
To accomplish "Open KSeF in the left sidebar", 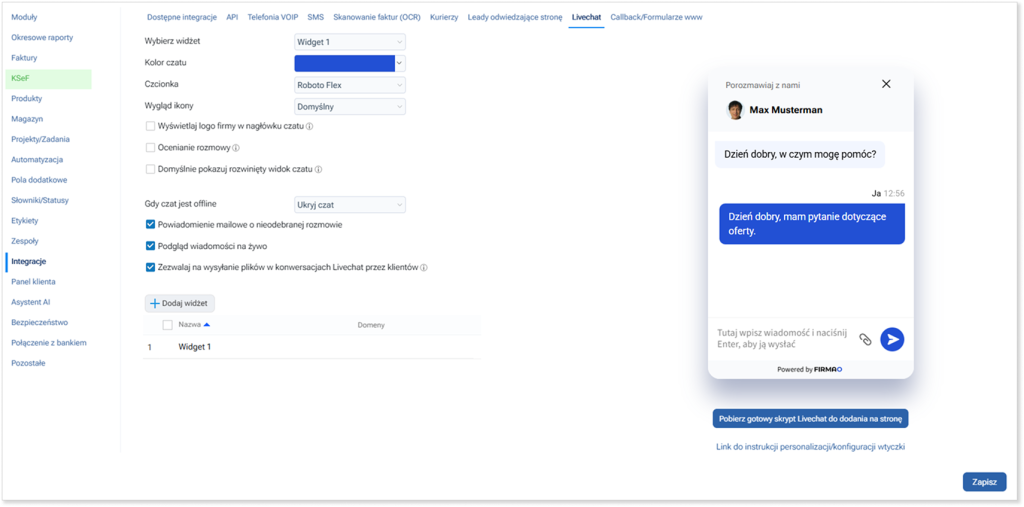I will (48, 78).
